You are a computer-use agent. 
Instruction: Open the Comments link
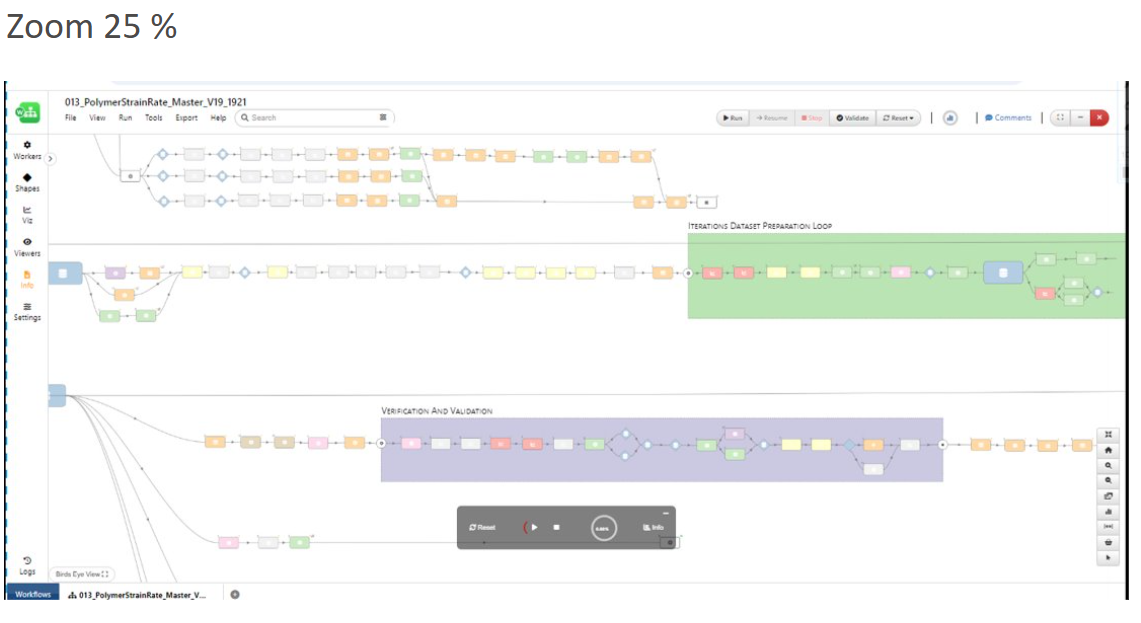point(1008,118)
